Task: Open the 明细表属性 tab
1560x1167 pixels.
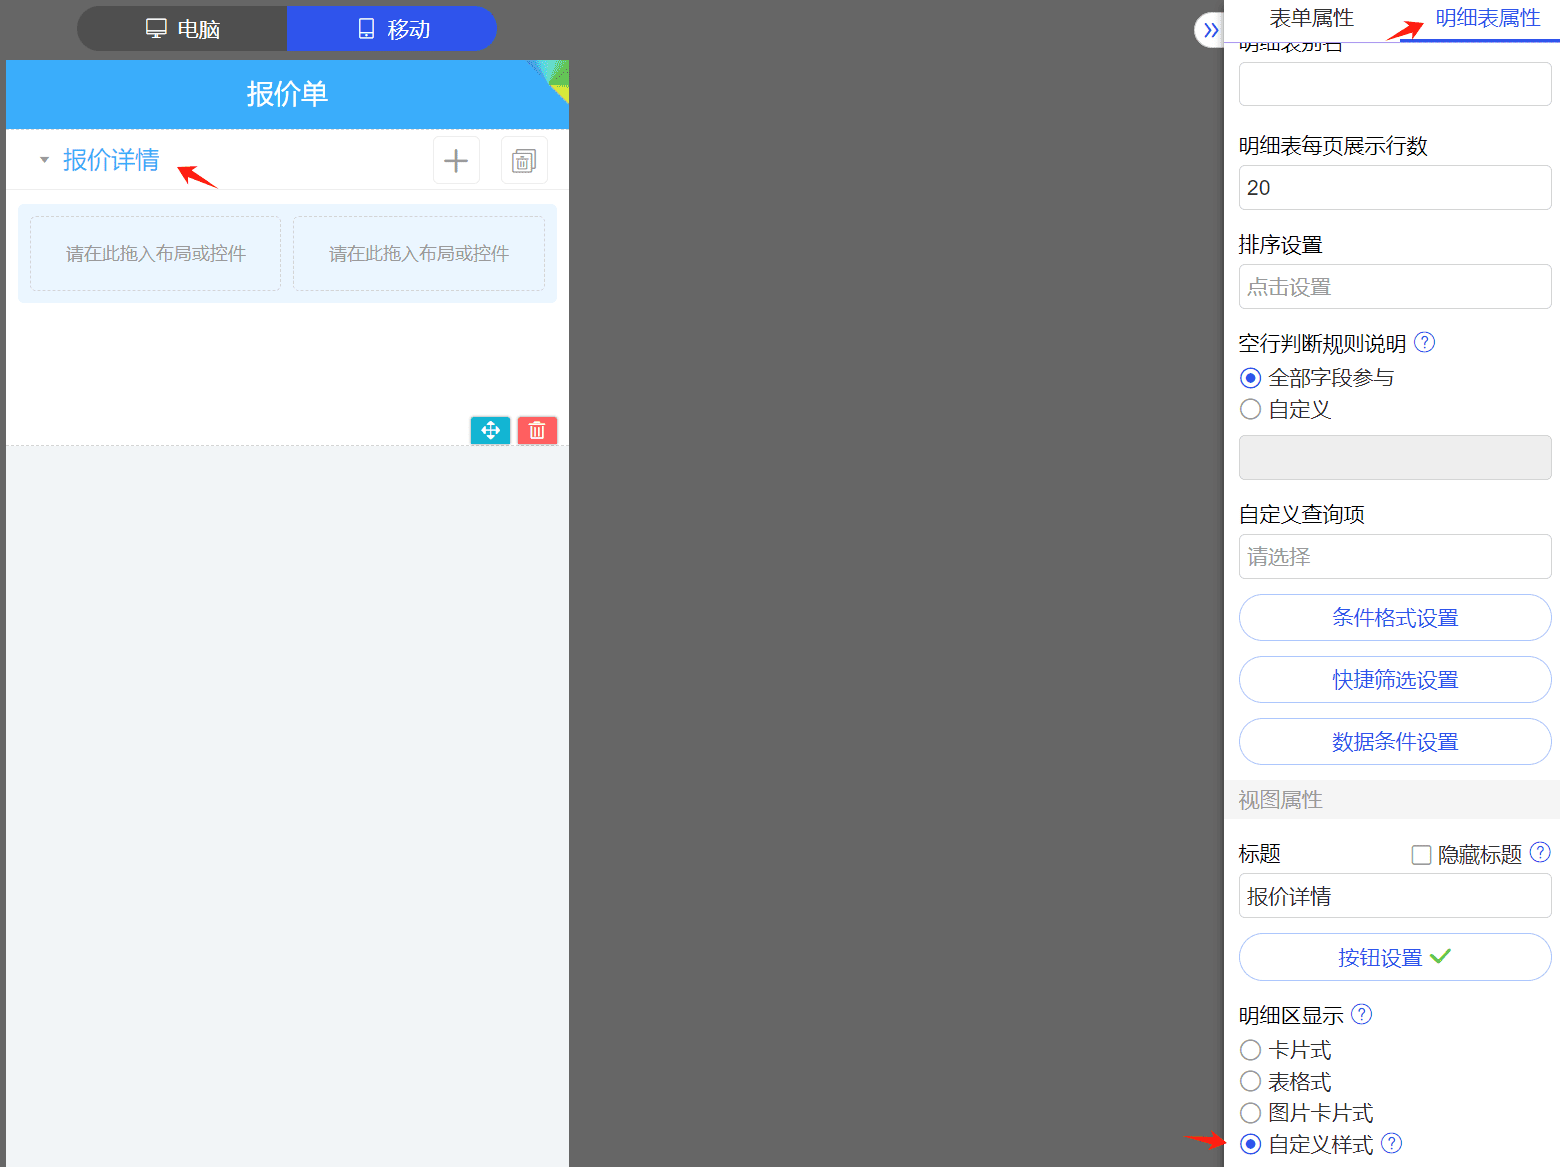Action: [1487, 18]
